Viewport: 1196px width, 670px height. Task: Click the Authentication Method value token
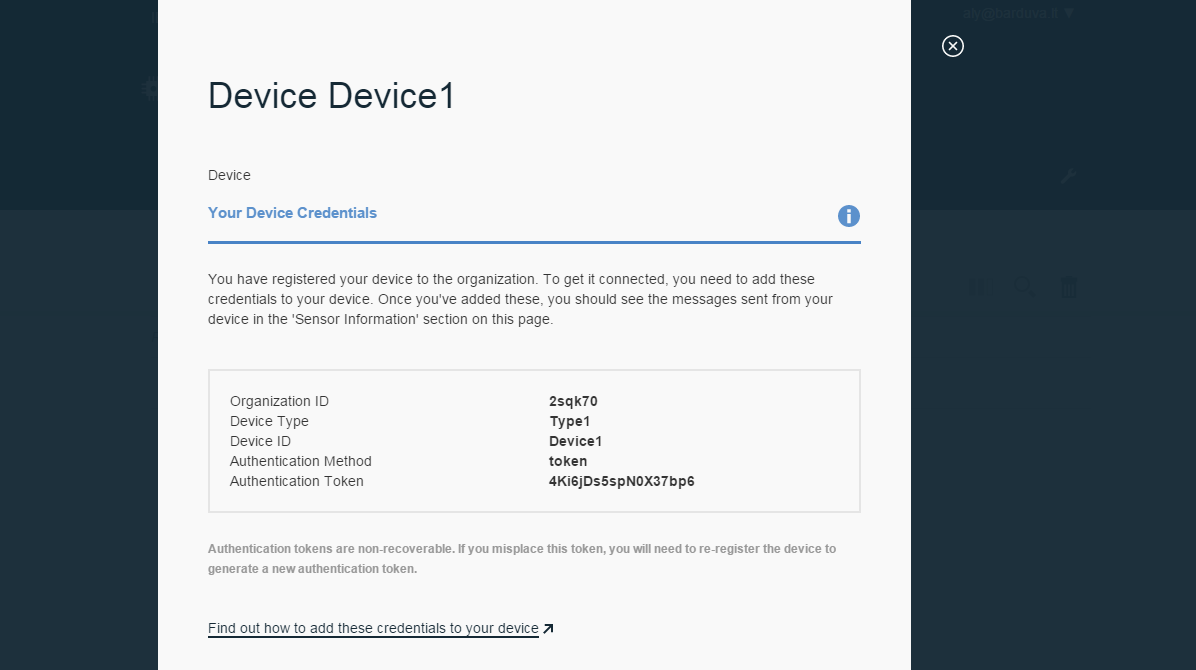click(567, 461)
